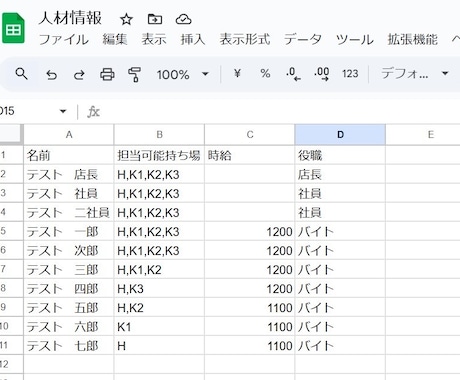Select row 12 header

click(x=11, y=364)
